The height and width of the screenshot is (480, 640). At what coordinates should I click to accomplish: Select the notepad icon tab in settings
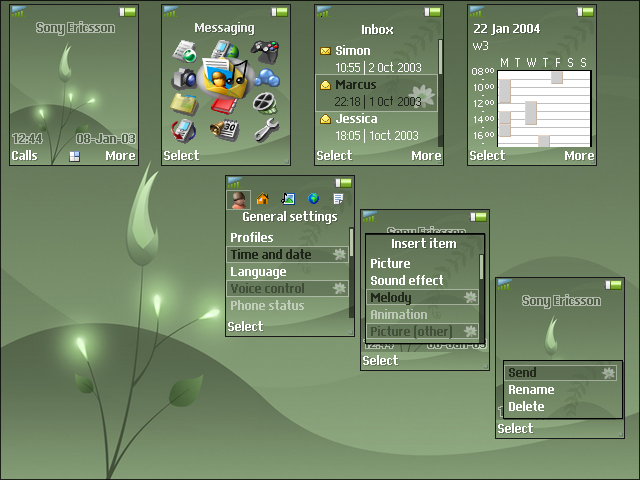click(338, 199)
